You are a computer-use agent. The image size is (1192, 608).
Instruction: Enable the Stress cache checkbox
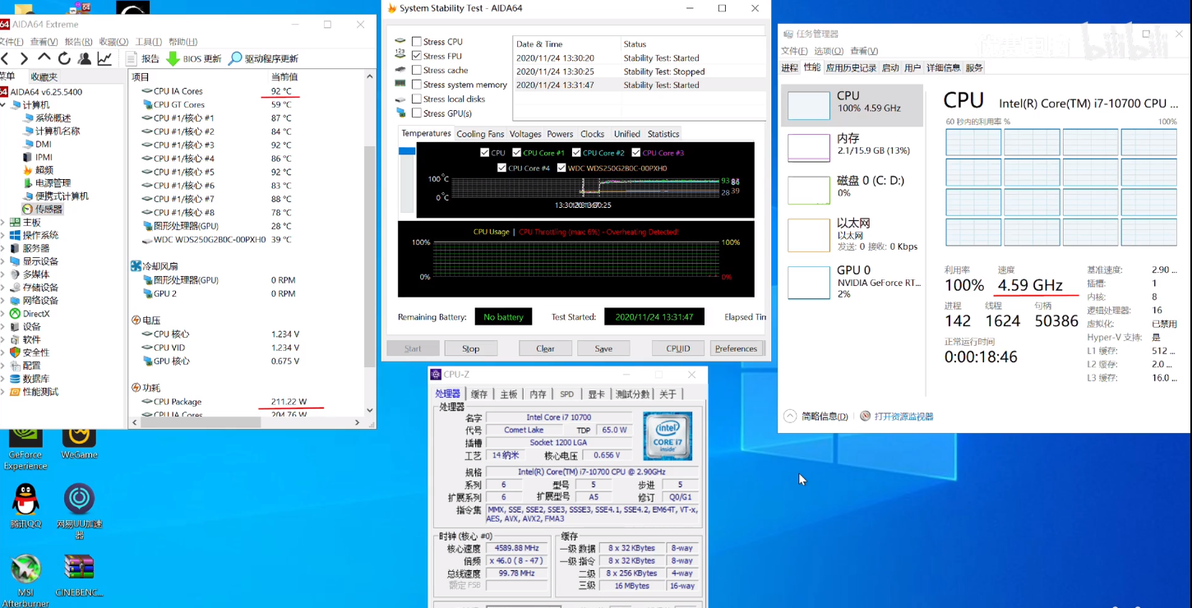click(417, 70)
